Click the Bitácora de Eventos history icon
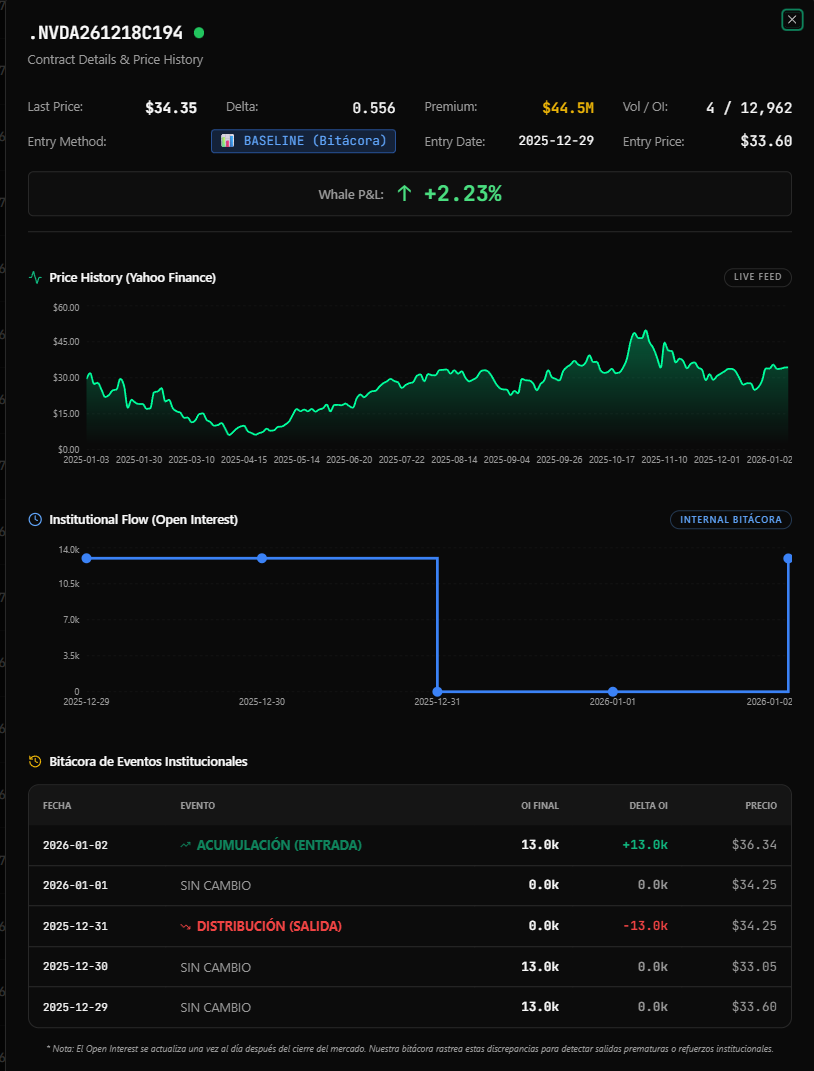Screen dimensions: 814x1071 [35, 761]
